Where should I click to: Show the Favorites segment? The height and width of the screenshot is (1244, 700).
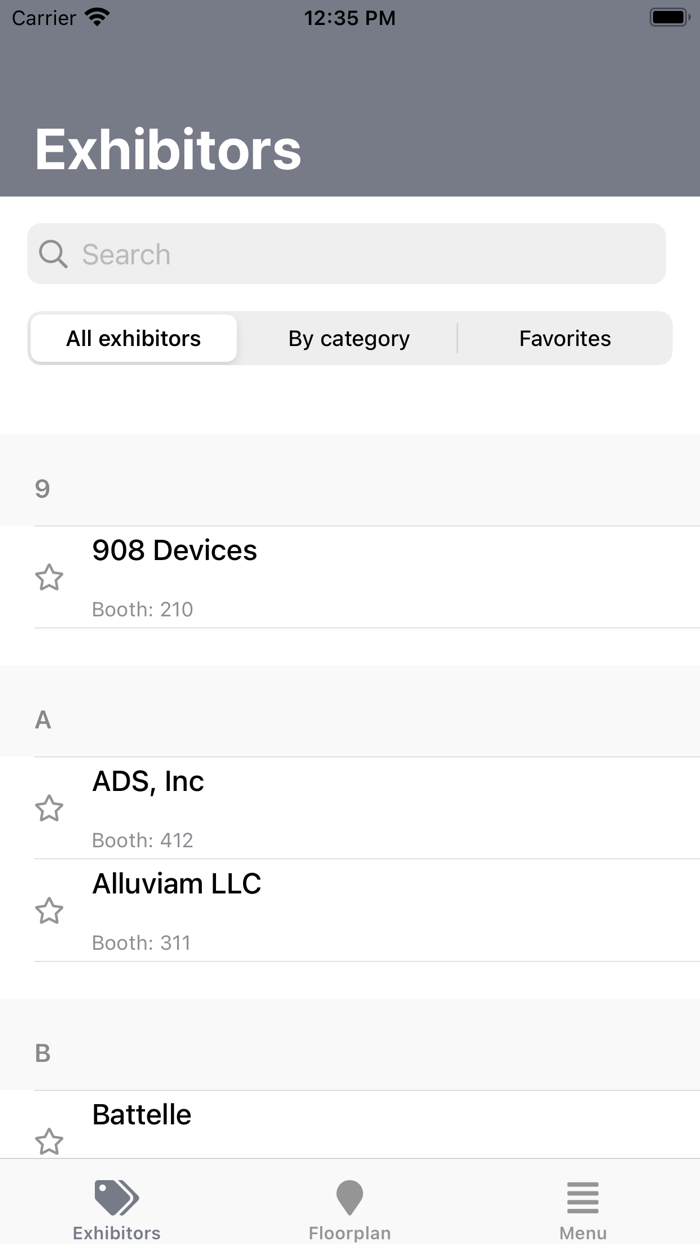click(x=564, y=339)
